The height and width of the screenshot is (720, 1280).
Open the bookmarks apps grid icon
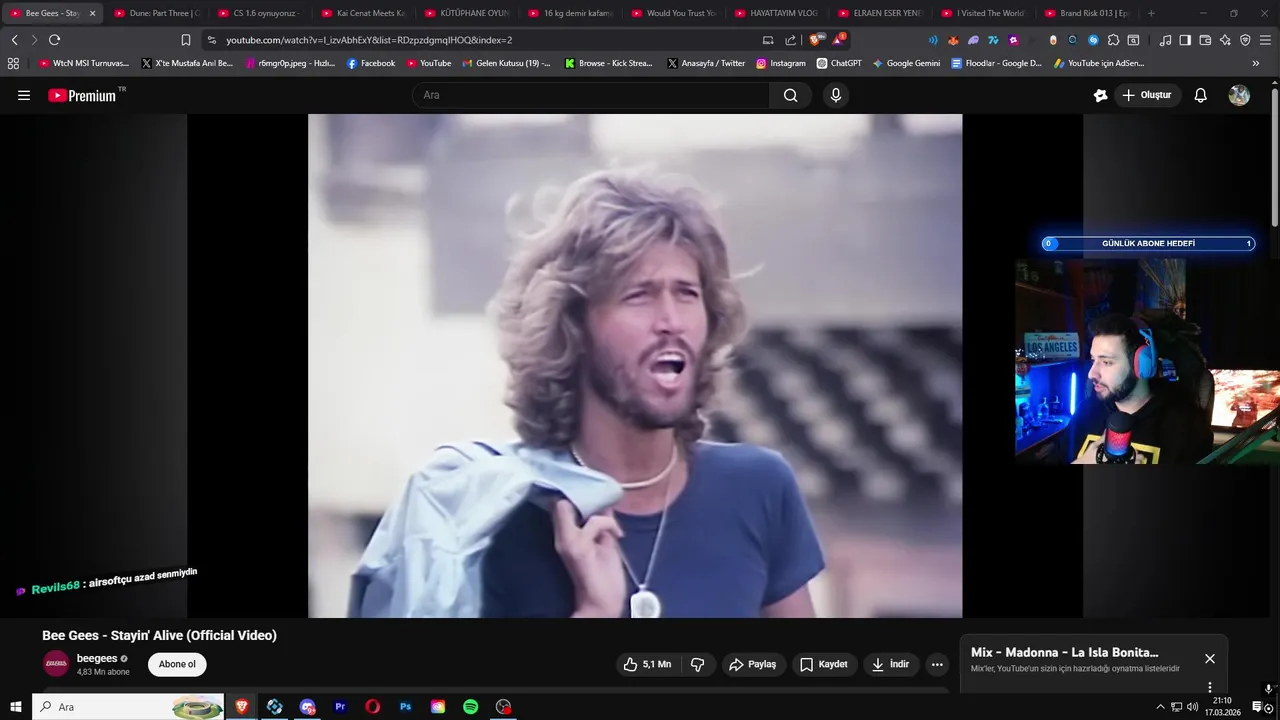click(13, 63)
